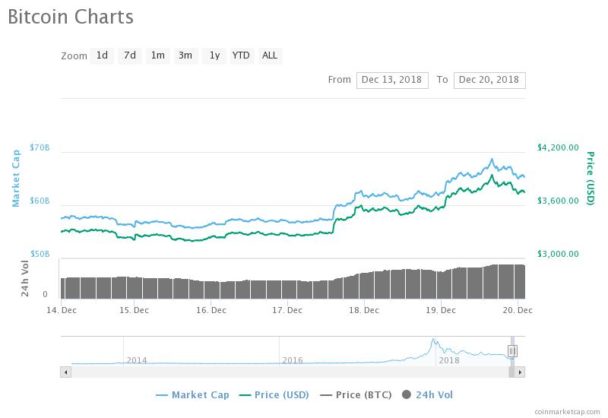
Task: Switch chart zoom to 1m
Action: 158,55
